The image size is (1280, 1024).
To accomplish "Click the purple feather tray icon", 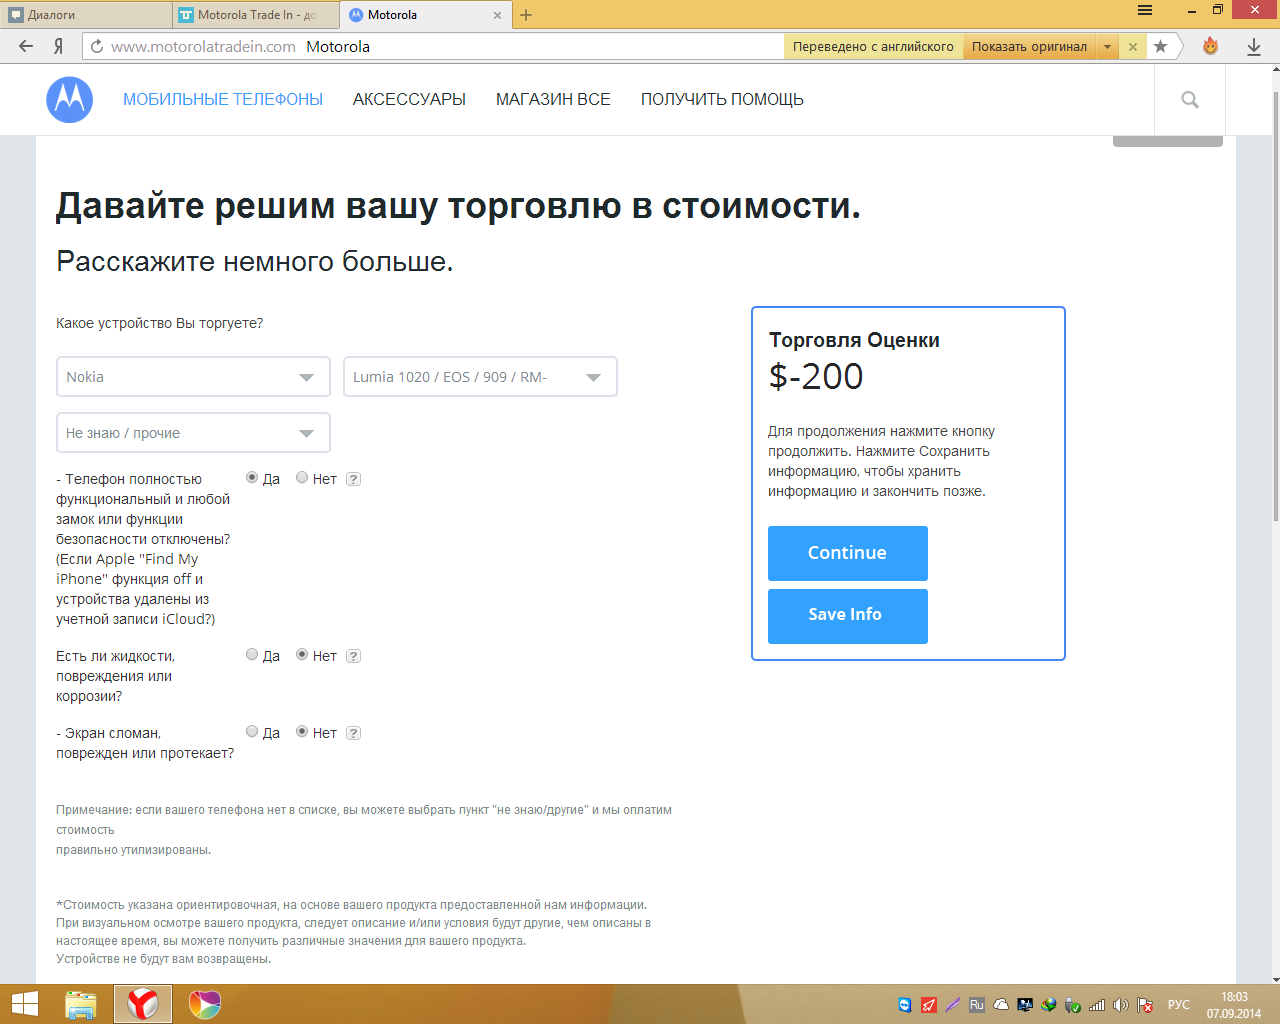I will coord(953,1005).
